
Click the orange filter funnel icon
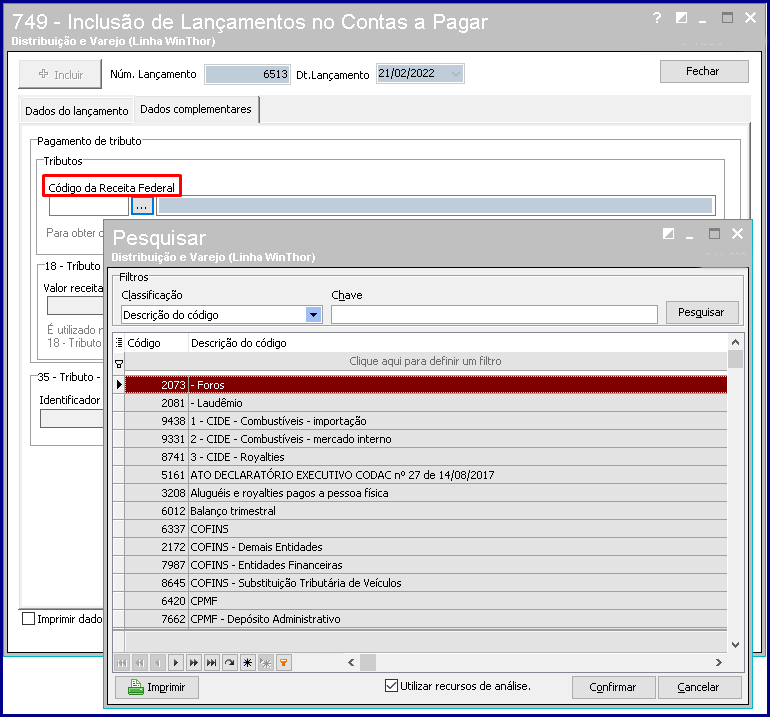[x=283, y=662]
